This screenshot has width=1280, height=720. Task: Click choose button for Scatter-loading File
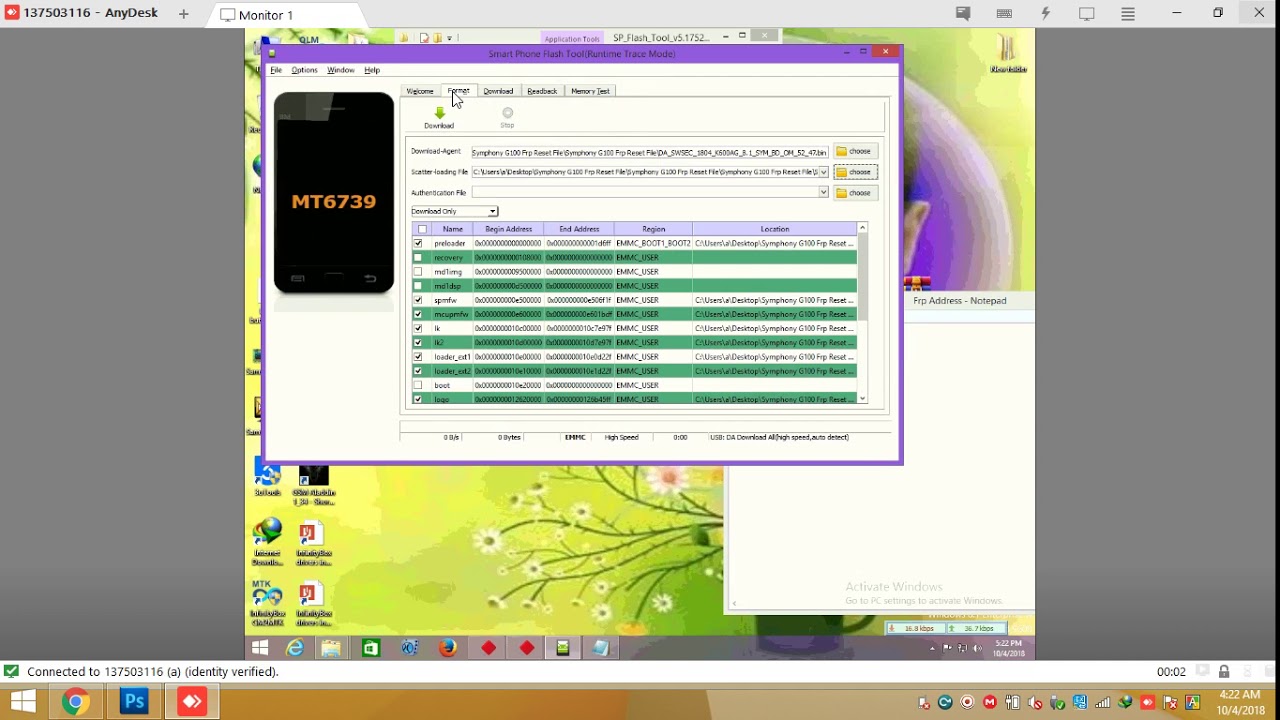855,172
